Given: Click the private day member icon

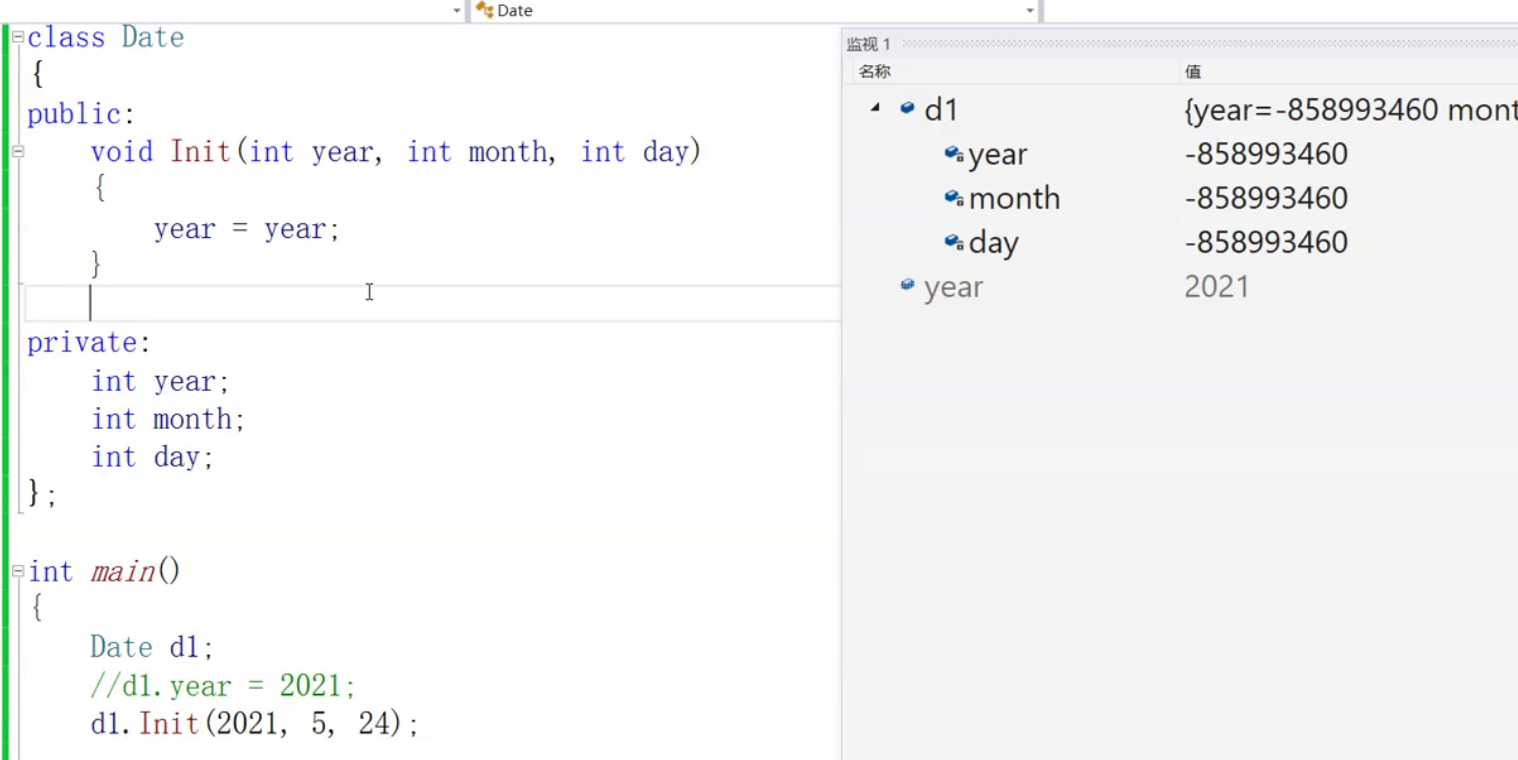Looking at the screenshot, I should point(954,242).
